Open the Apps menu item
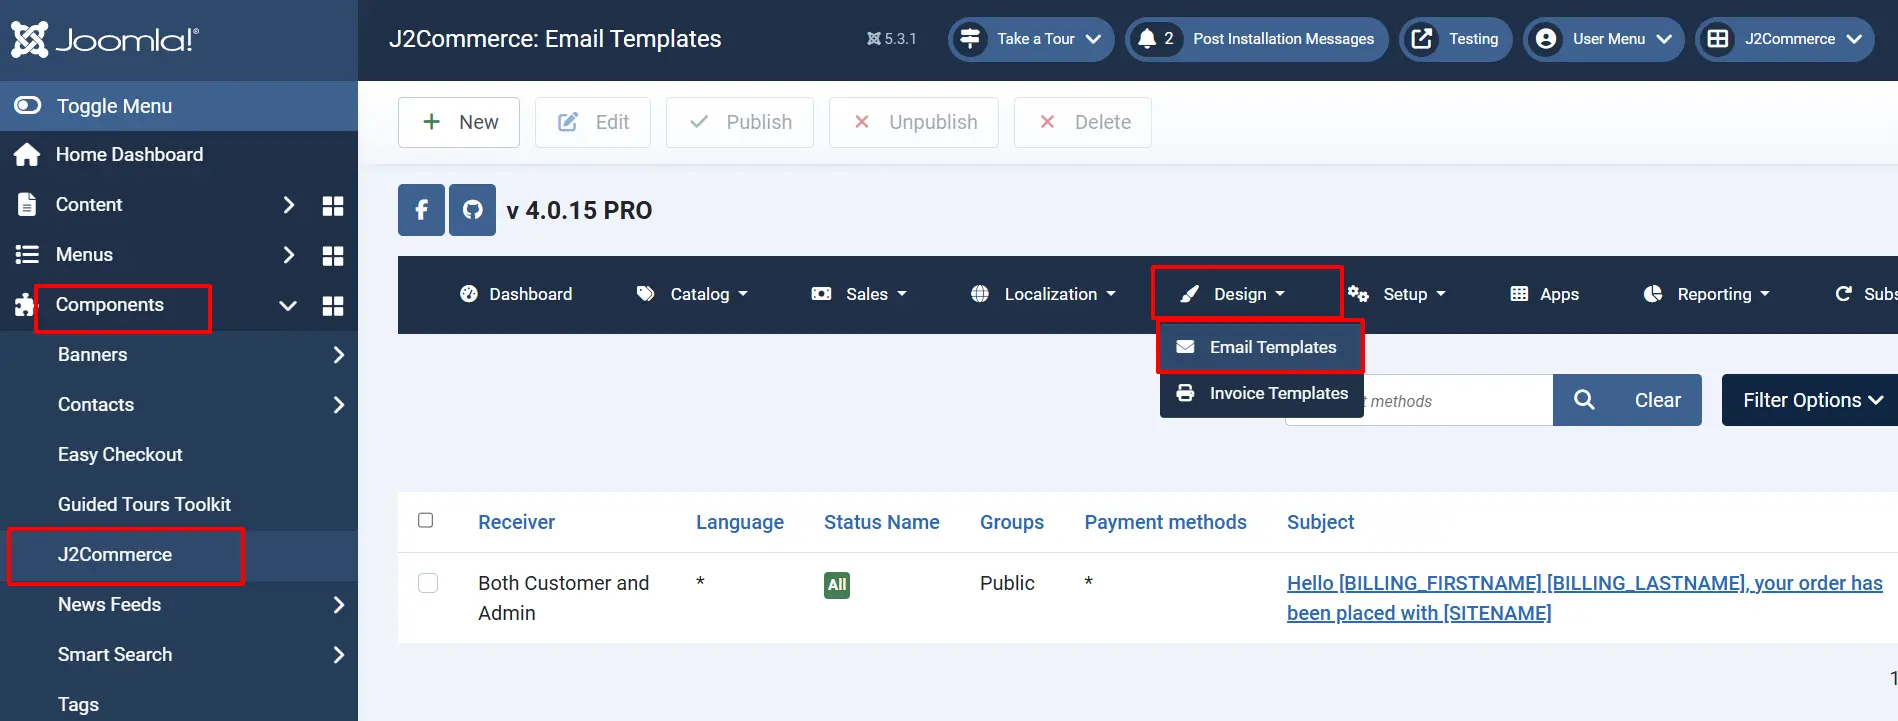The width and height of the screenshot is (1898, 721). 1545,294
